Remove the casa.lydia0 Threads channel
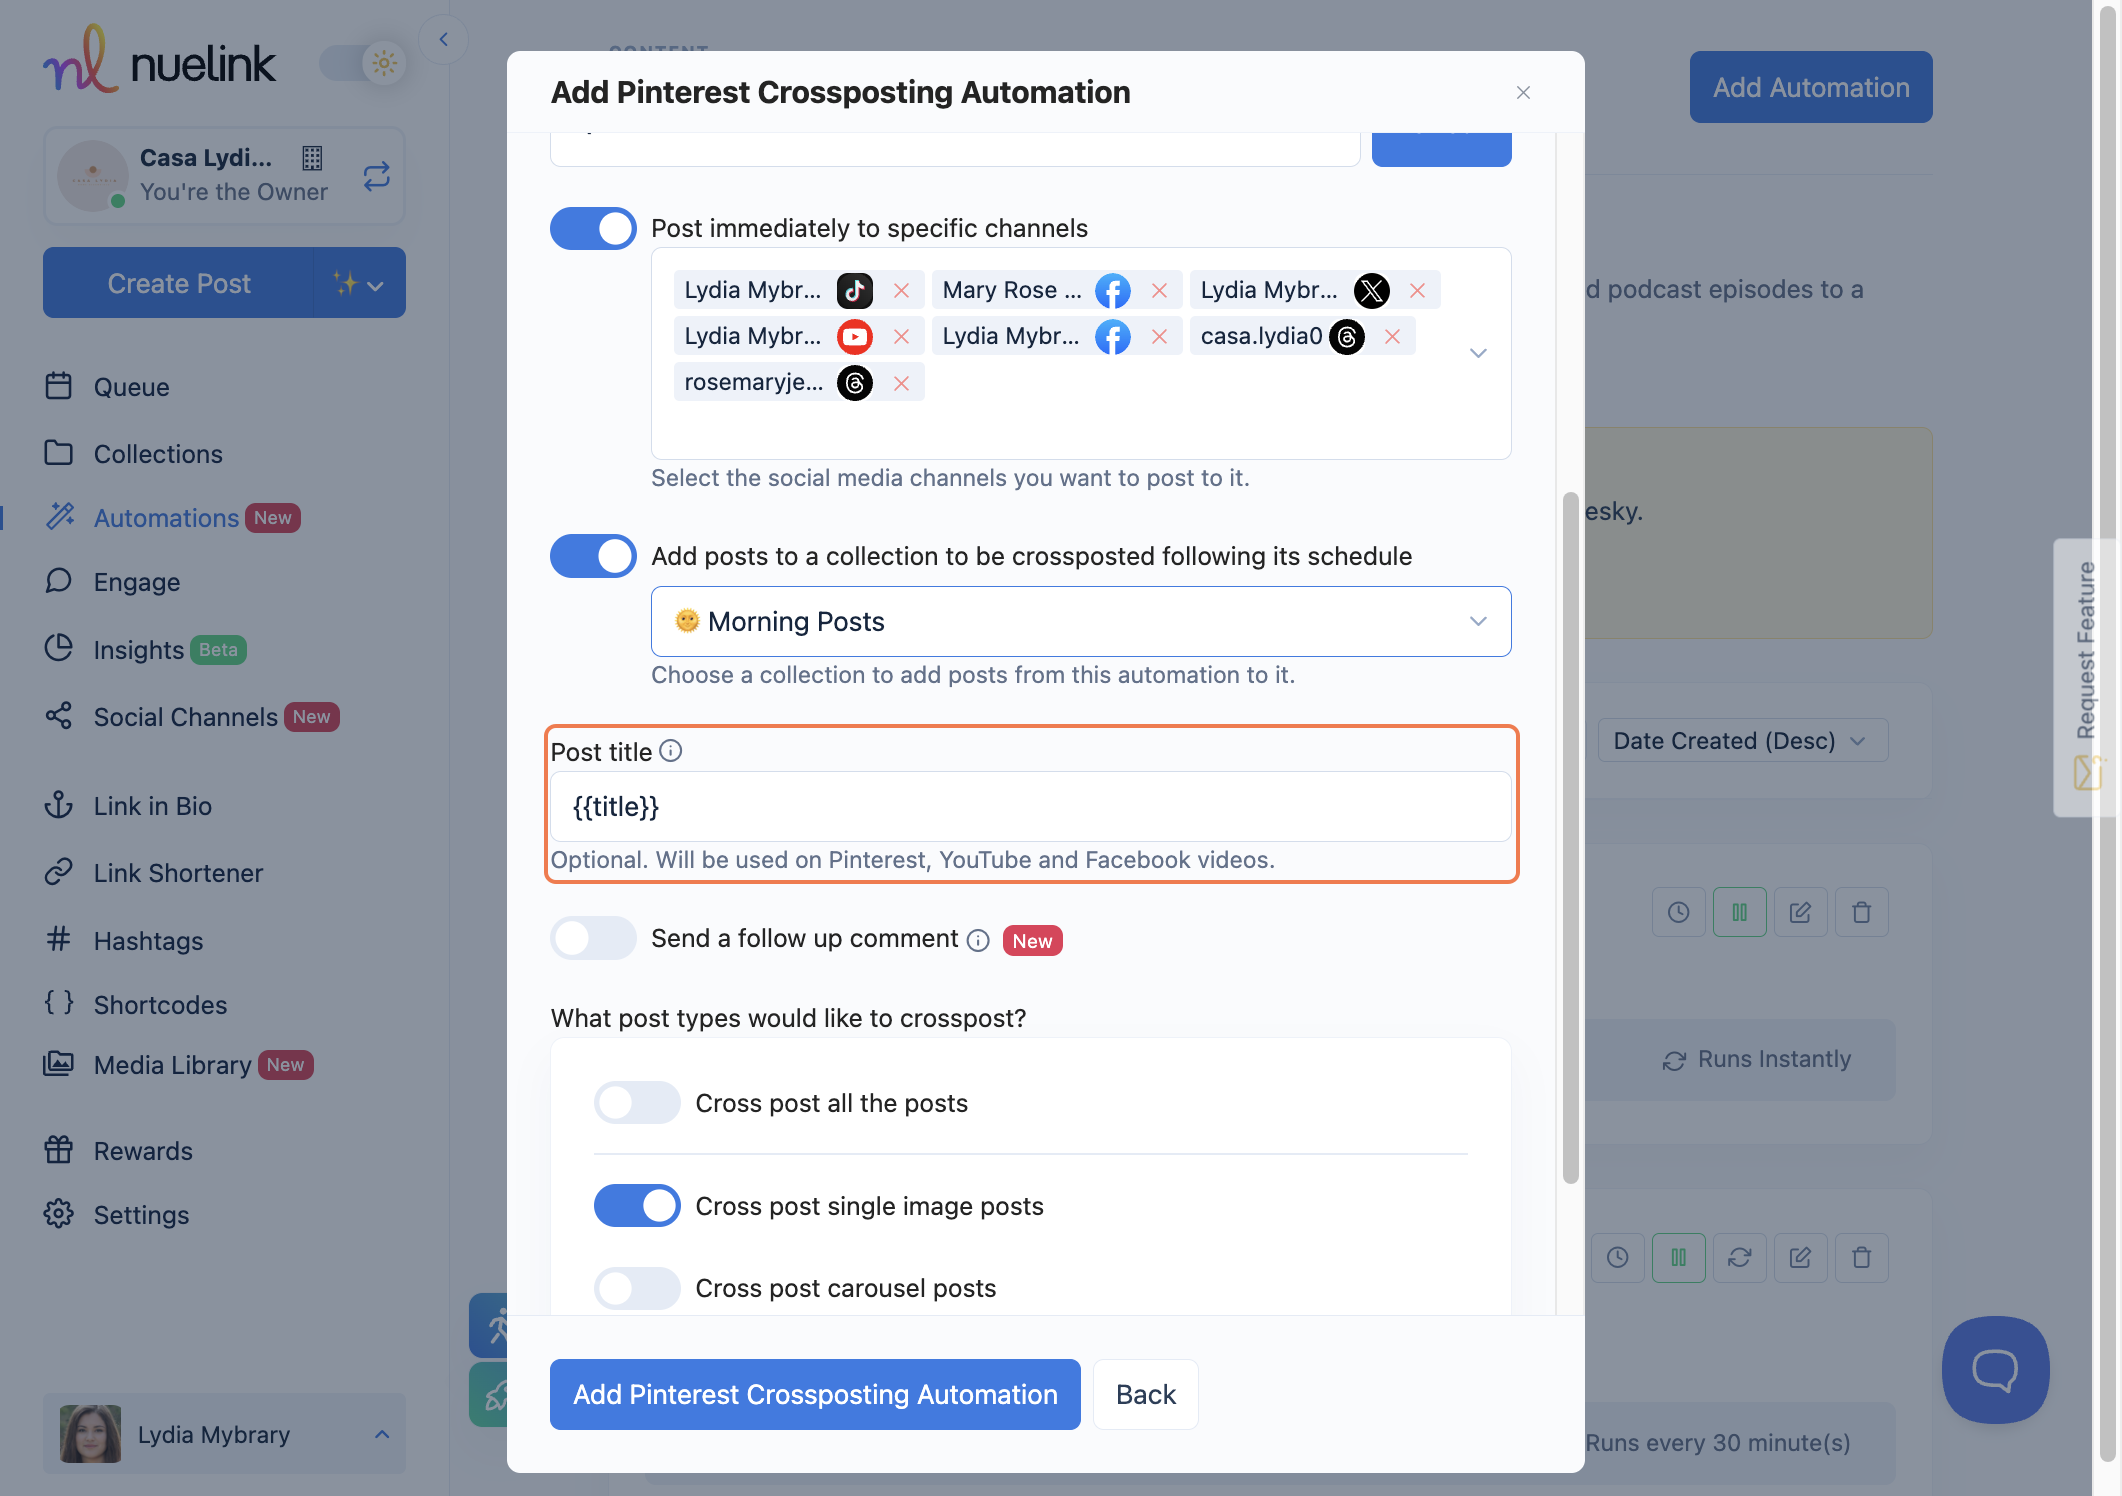Screen dimensions: 2122x1496 pyautogui.click(x=1392, y=337)
